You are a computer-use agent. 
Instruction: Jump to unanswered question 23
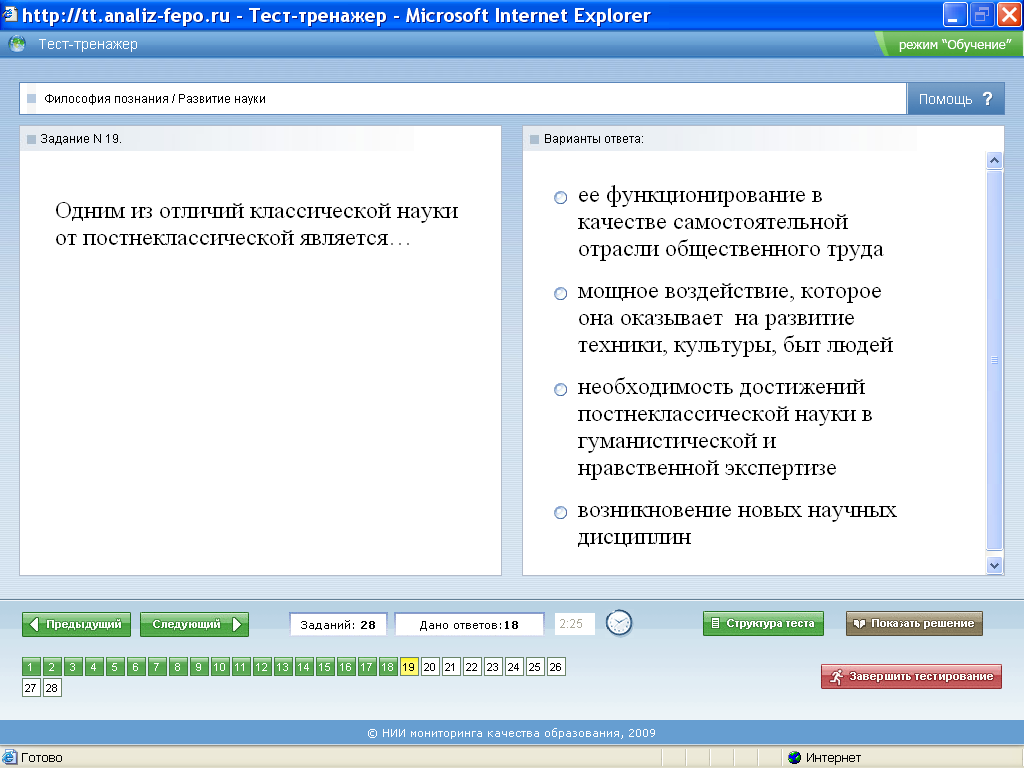pos(492,667)
